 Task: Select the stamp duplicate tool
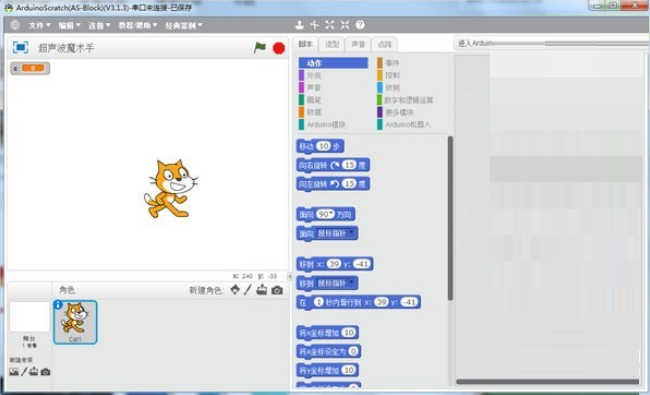[299, 25]
